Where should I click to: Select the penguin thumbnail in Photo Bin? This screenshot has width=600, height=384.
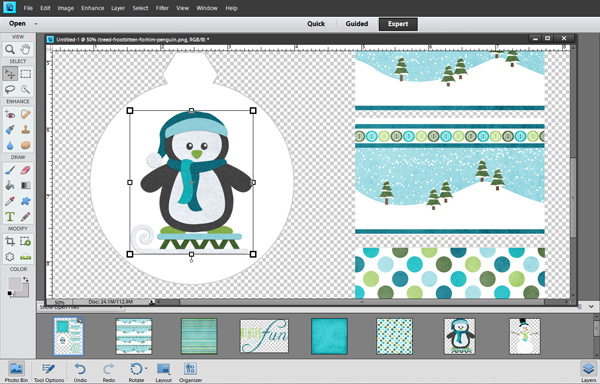pyautogui.click(x=460, y=337)
